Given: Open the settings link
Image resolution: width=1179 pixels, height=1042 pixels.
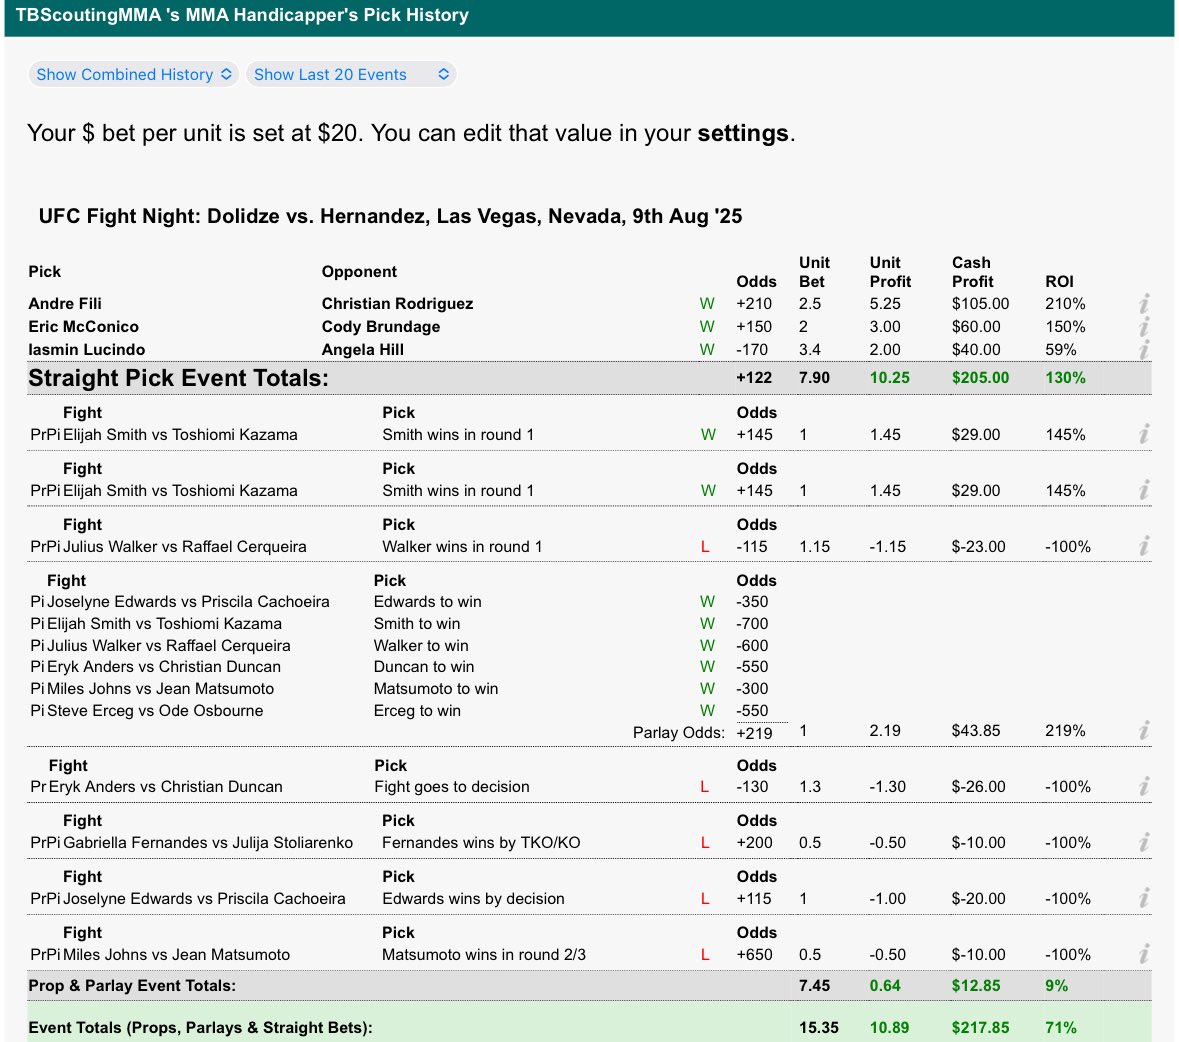Looking at the screenshot, I should [743, 133].
